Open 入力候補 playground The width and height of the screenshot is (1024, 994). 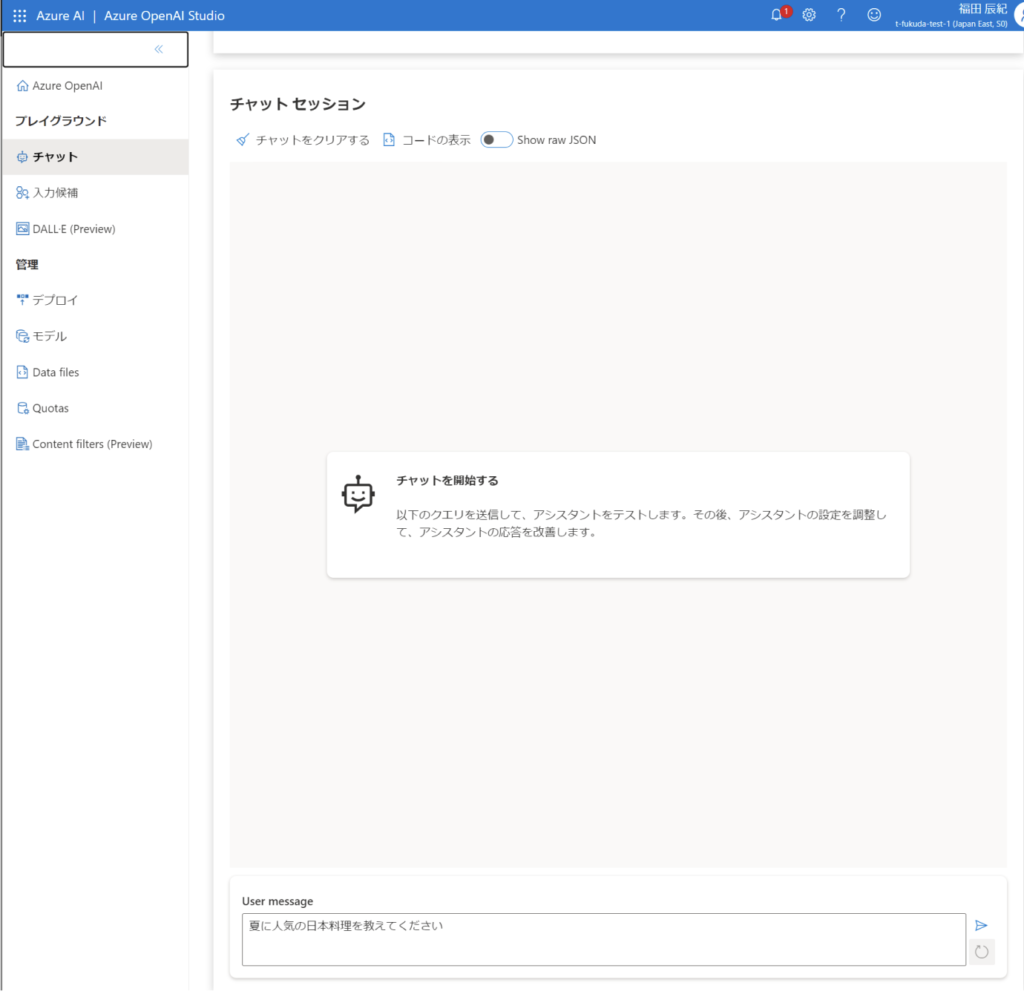pyautogui.click(x=55, y=193)
